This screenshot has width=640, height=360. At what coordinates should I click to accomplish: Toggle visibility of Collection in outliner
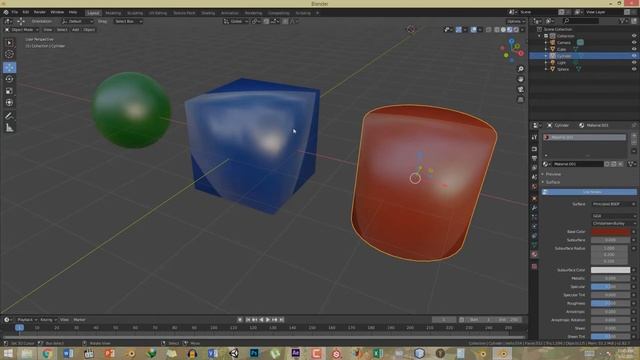click(634, 36)
